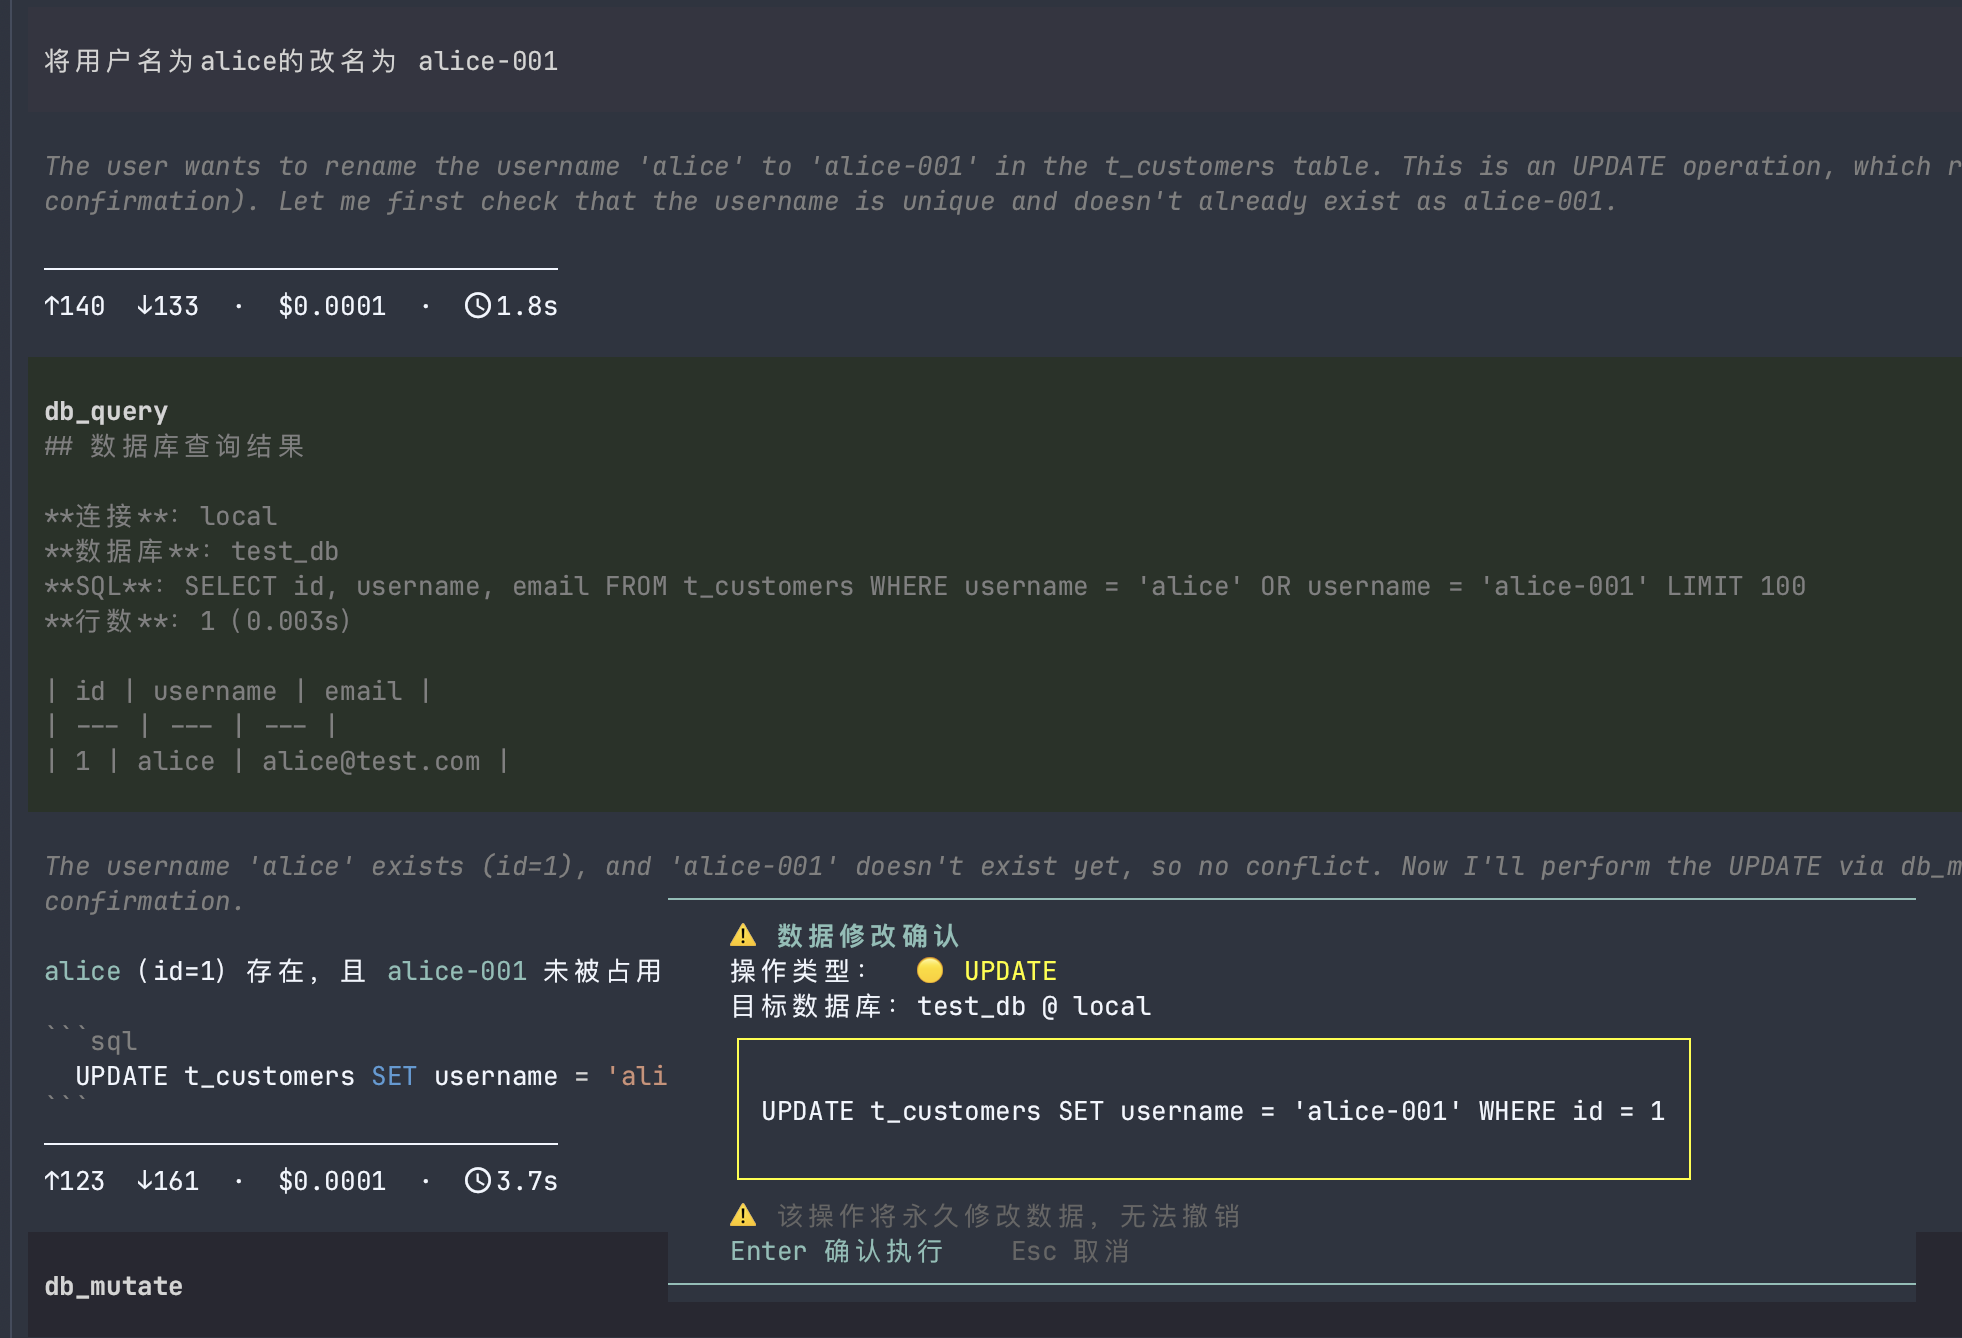Screen dimensions: 1962x1338
Task: Click the UPDATE operation type label
Action: pyautogui.click(x=1010, y=971)
